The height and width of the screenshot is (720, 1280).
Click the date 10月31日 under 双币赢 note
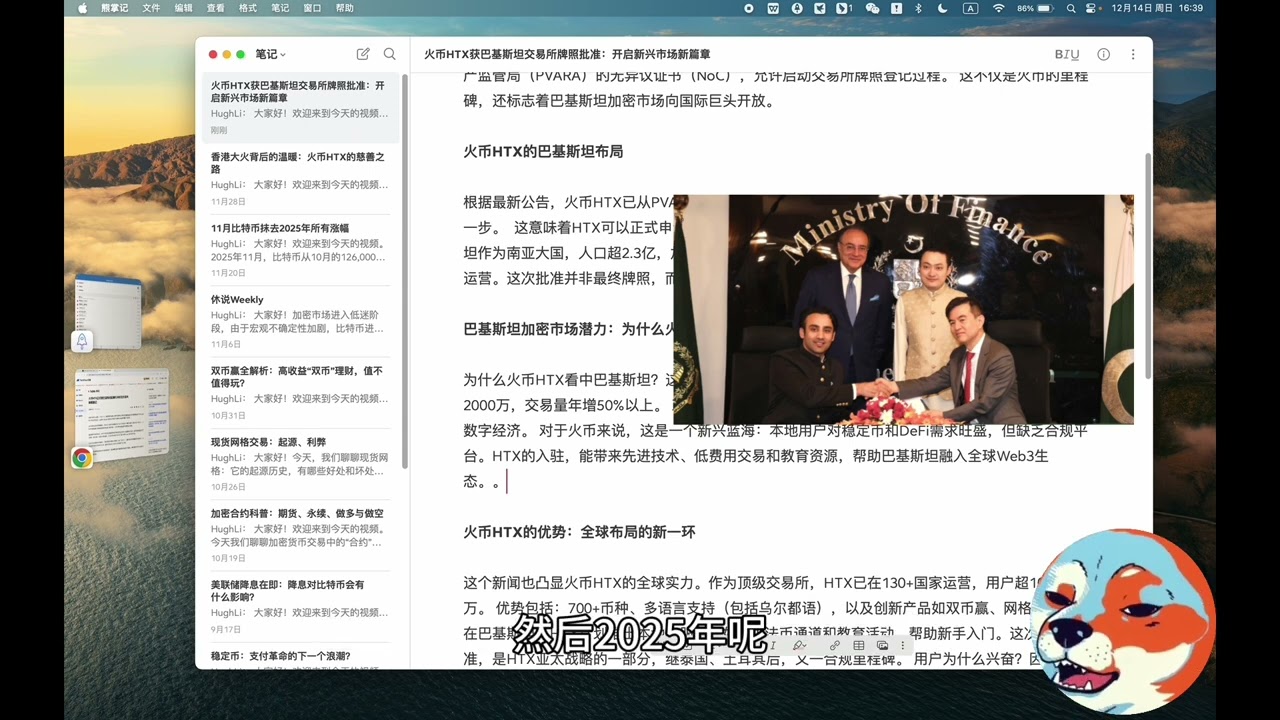click(x=228, y=416)
